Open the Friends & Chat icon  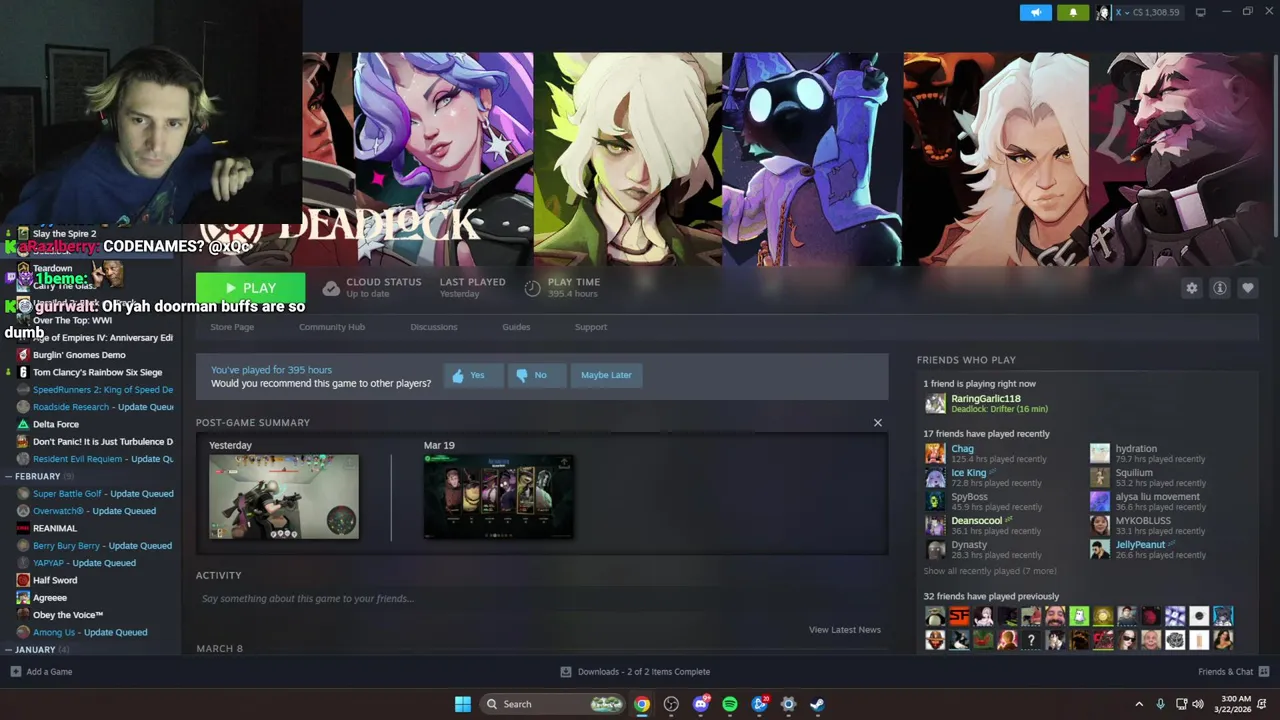pos(1264,671)
